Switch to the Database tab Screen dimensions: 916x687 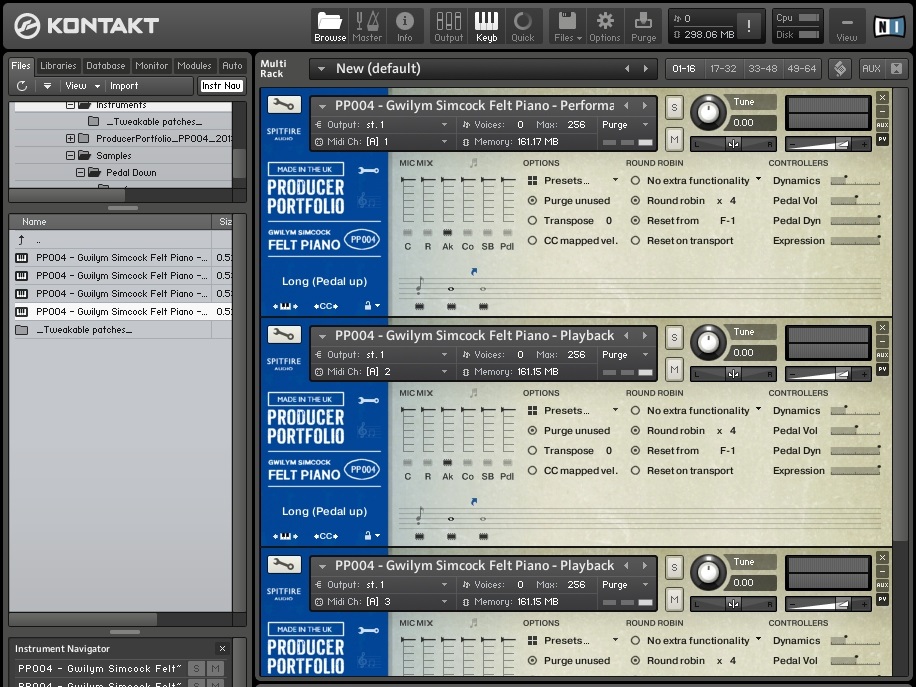(106, 65)
